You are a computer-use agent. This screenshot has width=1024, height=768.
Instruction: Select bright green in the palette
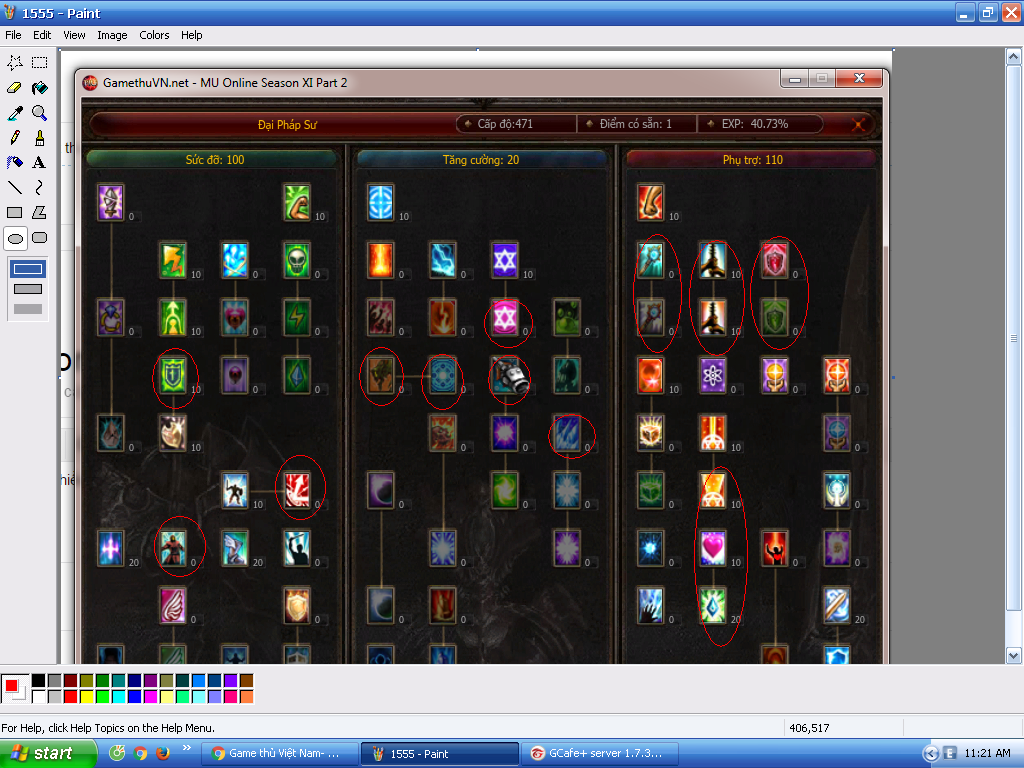pos(103,696)
